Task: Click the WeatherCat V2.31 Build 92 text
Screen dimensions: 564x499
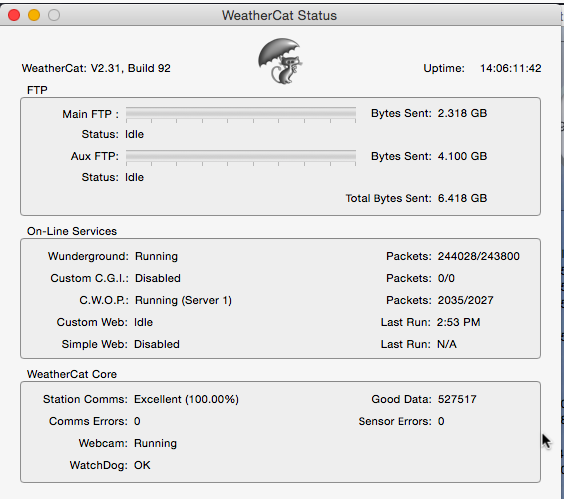Action: [96, 68]
